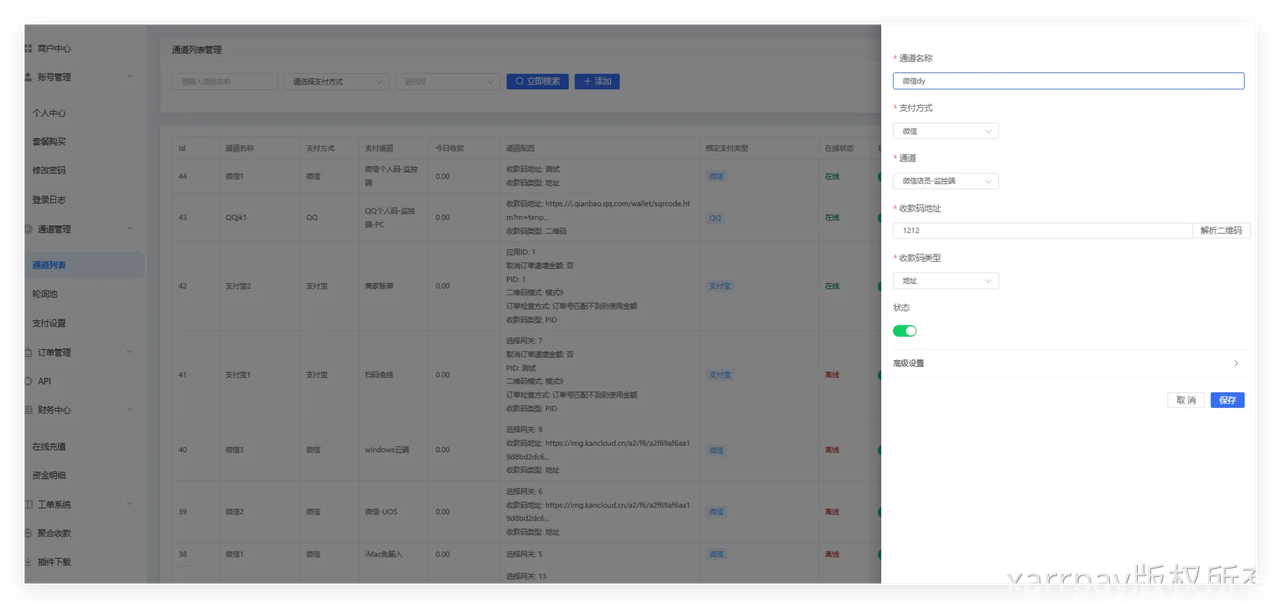Click the 财务中心 sidebar icon
The image size is (1280, 608).
click(28, 409)
